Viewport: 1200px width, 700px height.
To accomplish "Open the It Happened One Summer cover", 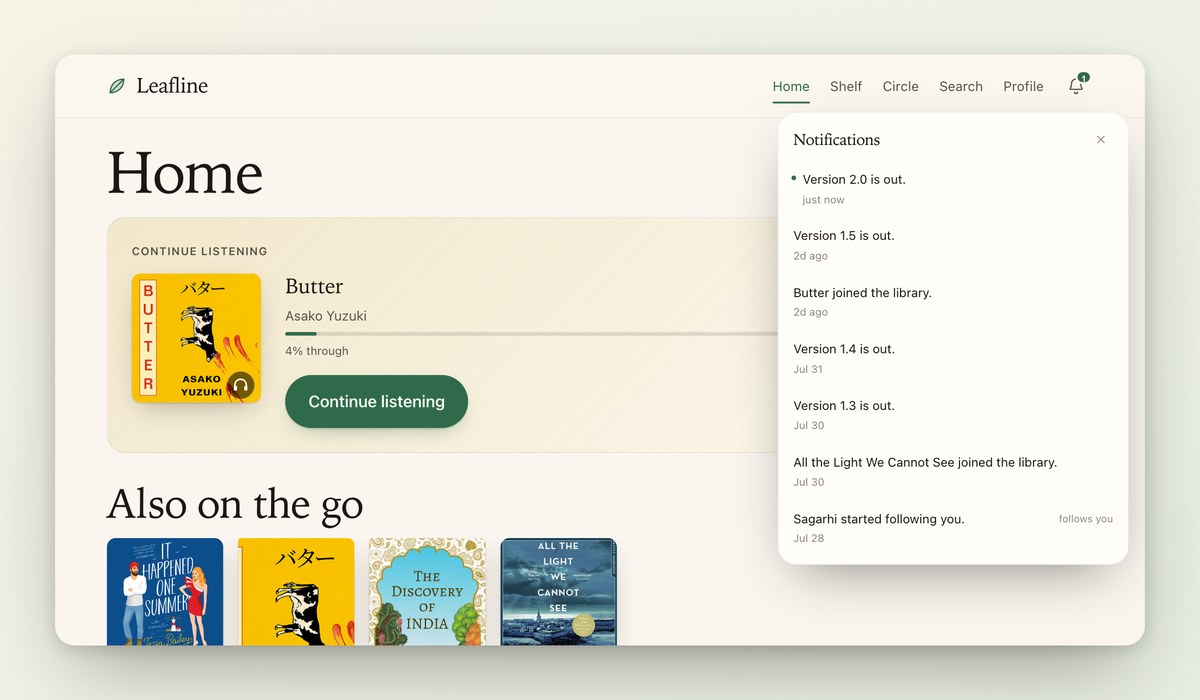I will pos(165,592).
